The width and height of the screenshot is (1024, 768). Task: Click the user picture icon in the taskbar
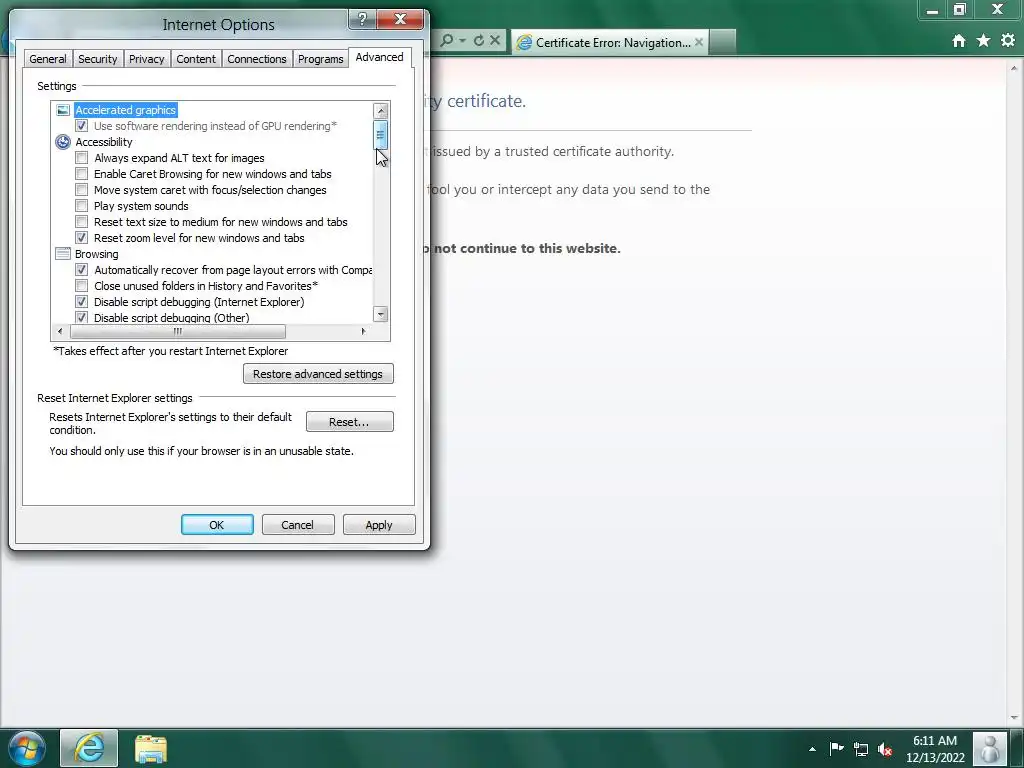click(x=989, y=749)
